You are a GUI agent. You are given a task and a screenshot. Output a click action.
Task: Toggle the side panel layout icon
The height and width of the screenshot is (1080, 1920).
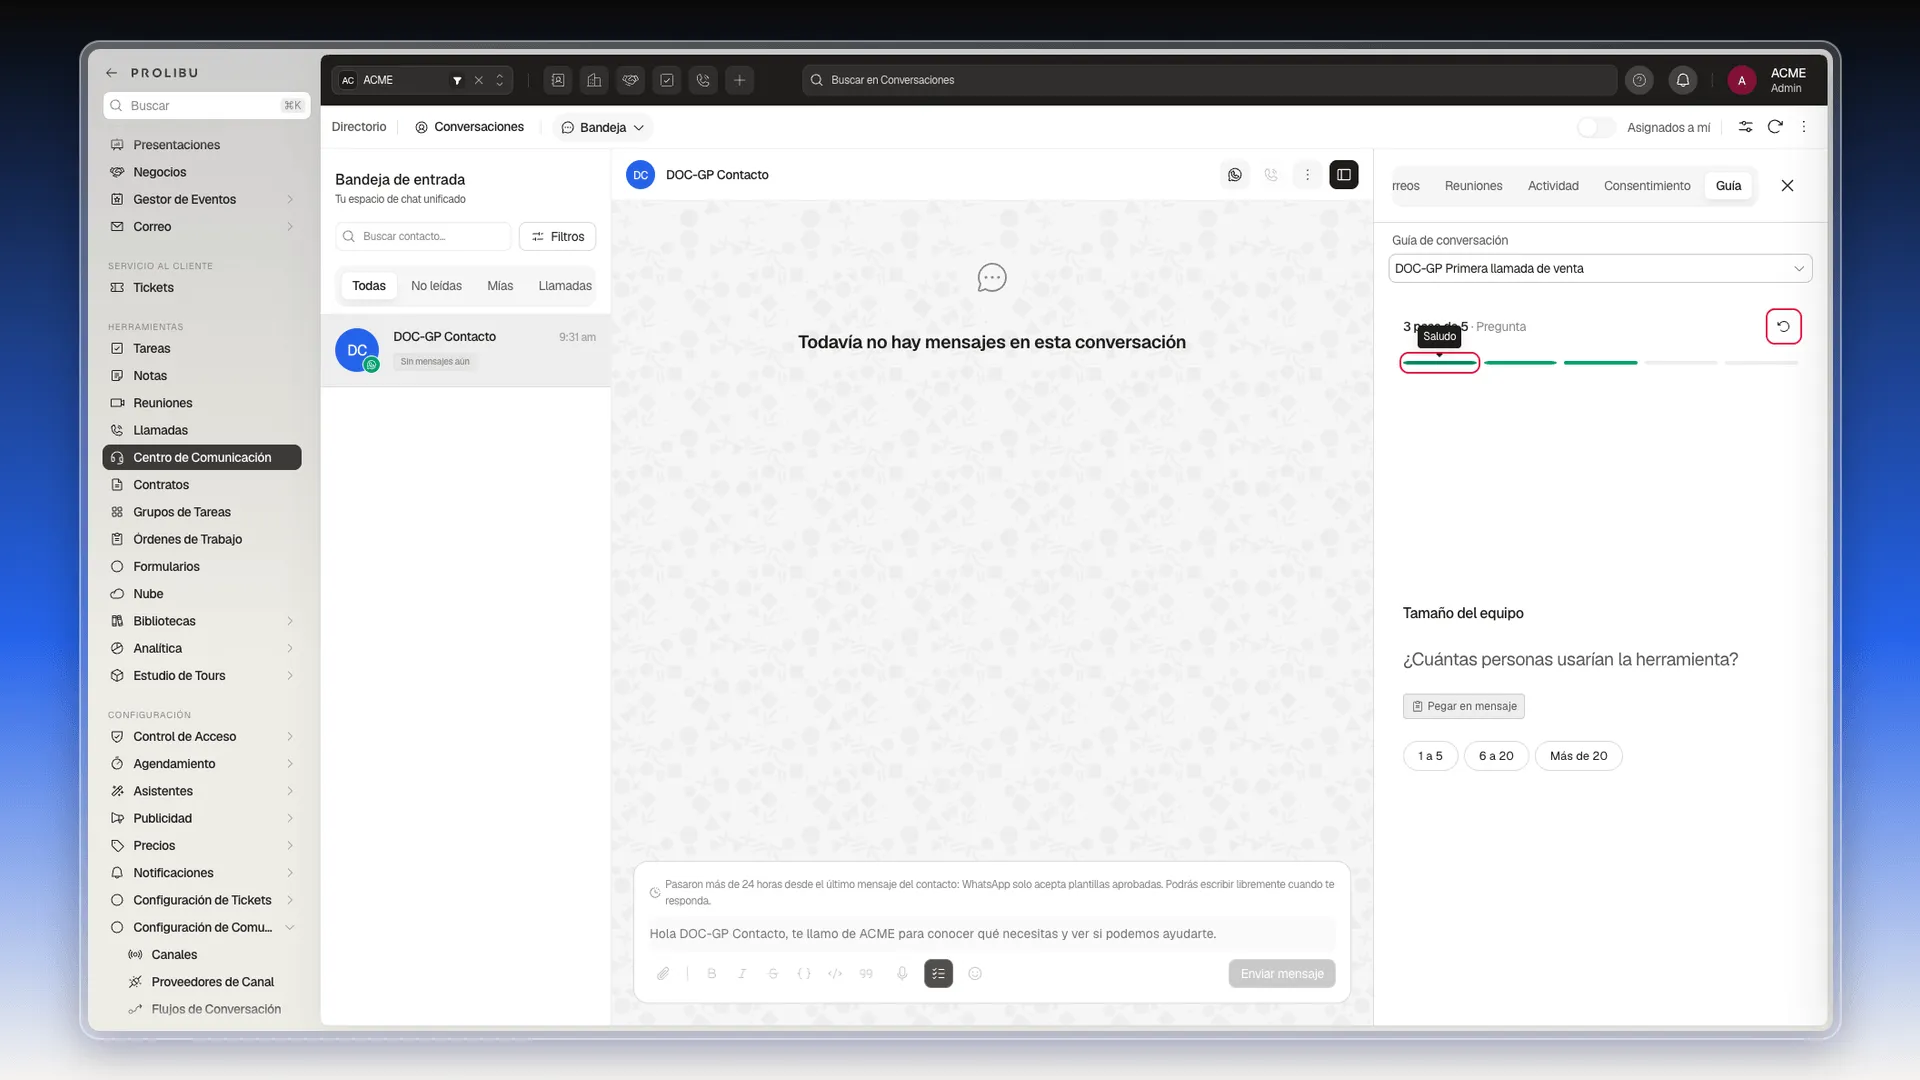coord(1344,175)
